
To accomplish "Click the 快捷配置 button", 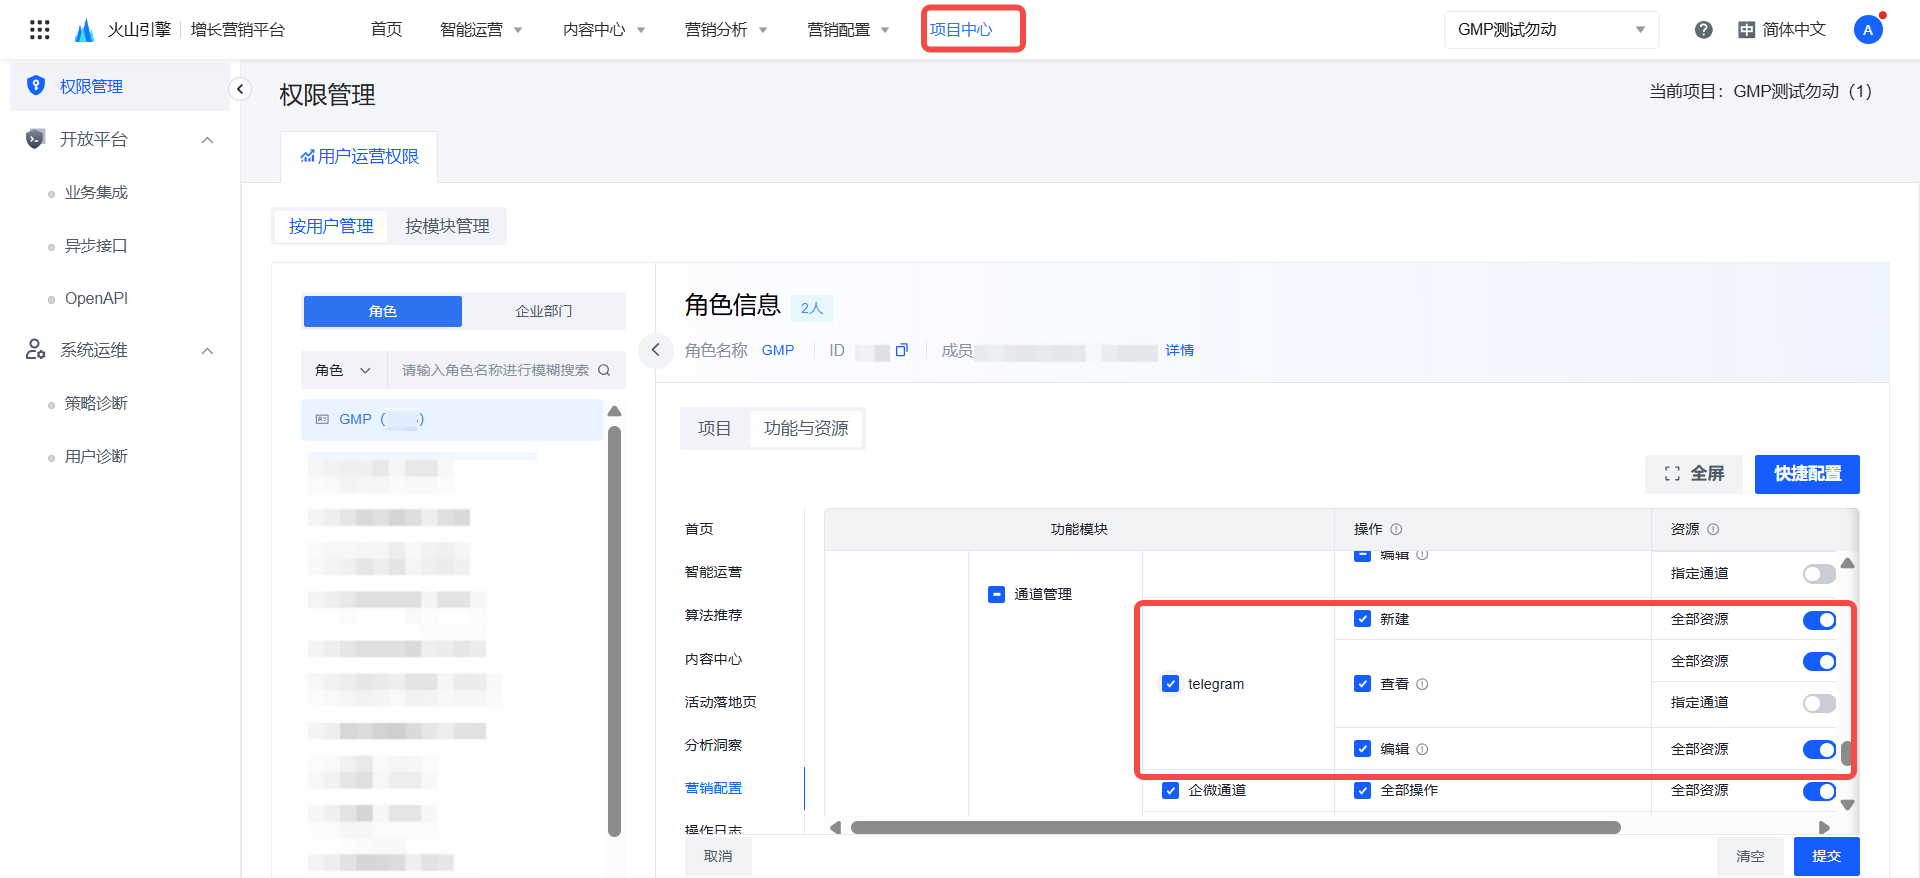I will [1806, 474].
